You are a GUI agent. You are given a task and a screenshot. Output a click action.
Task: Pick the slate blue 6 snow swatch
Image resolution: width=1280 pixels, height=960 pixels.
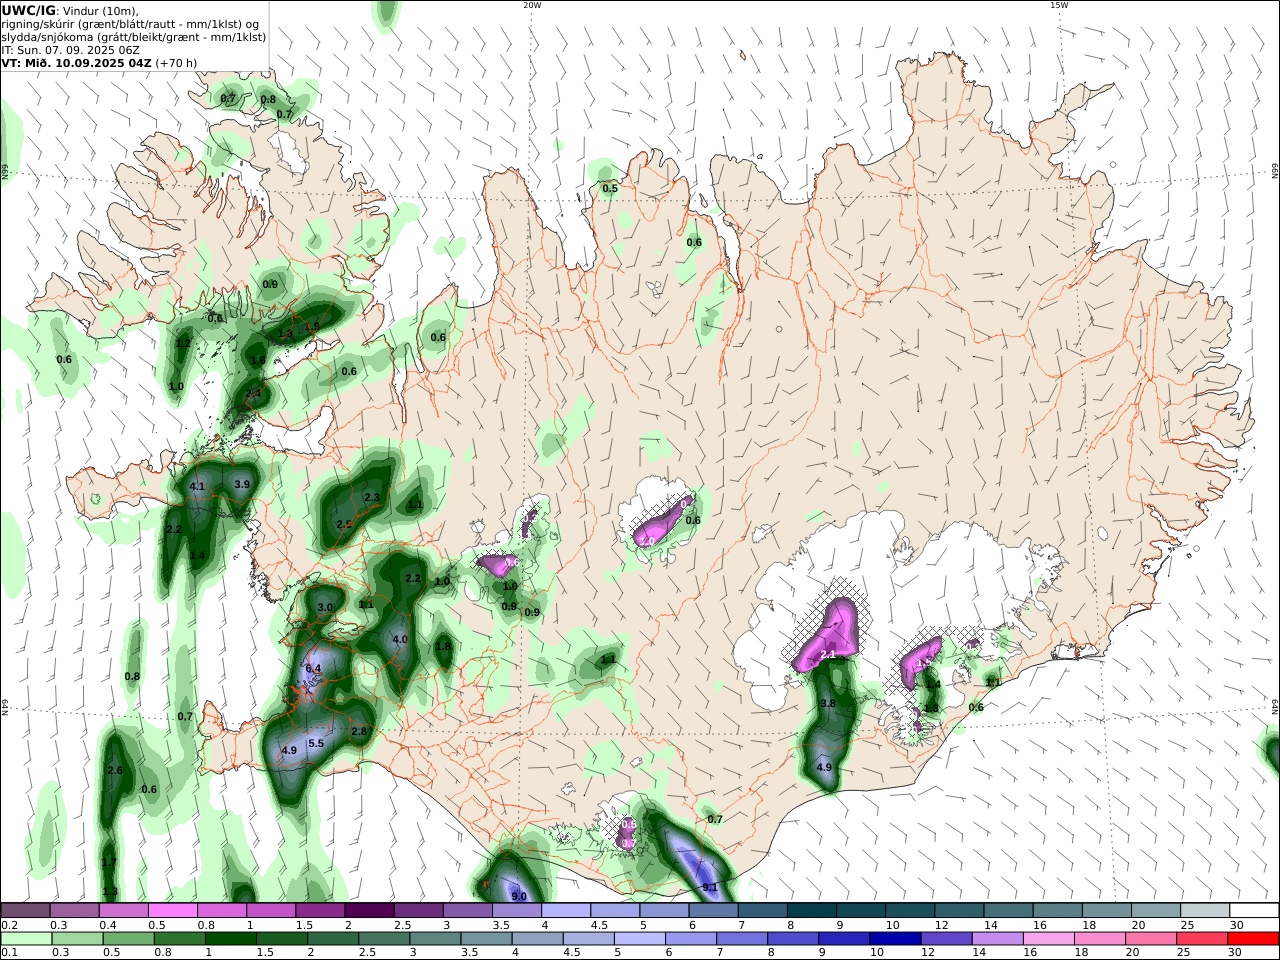713,911
